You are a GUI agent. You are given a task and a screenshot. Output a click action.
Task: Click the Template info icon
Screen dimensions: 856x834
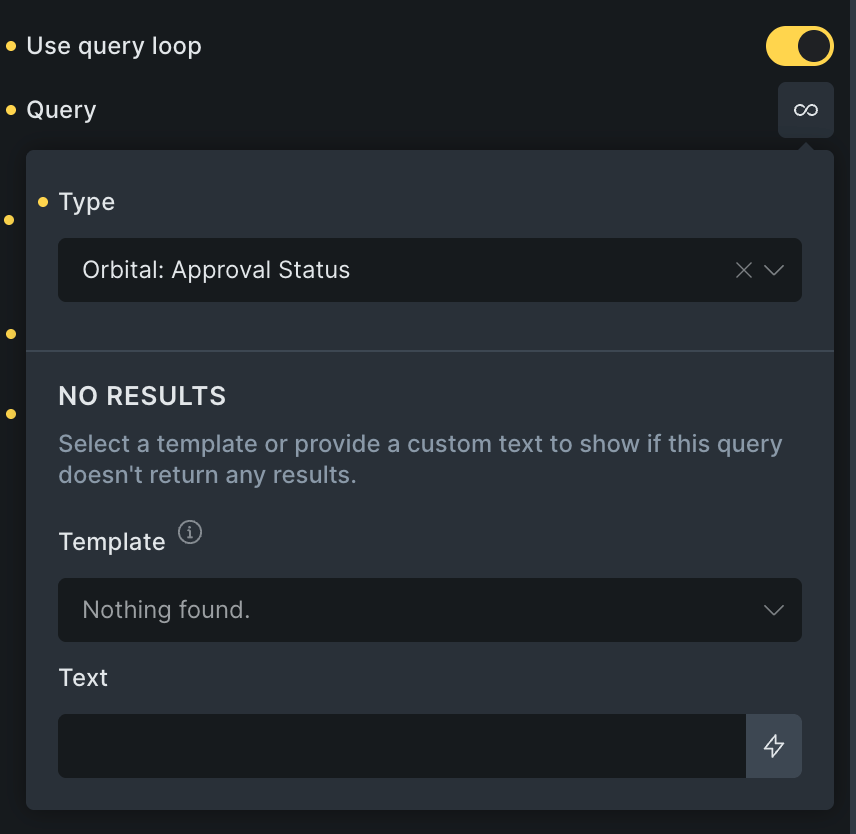[190, 533]
